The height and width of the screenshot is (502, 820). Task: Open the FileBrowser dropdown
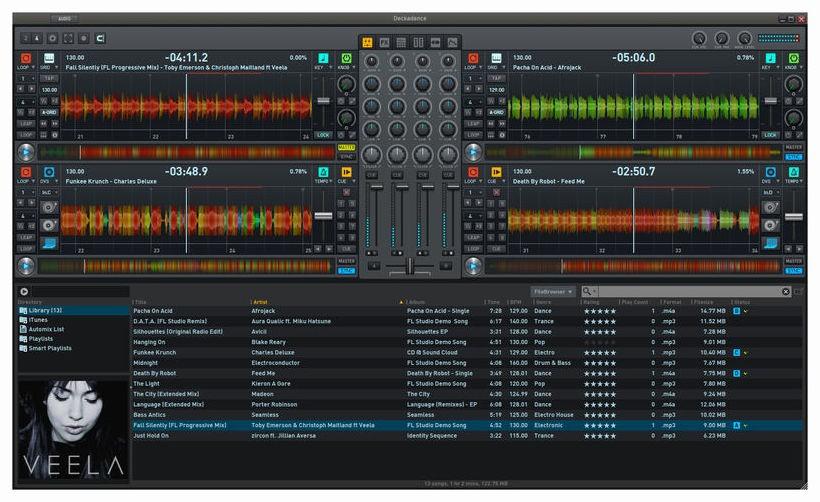(x=553, y=292)
